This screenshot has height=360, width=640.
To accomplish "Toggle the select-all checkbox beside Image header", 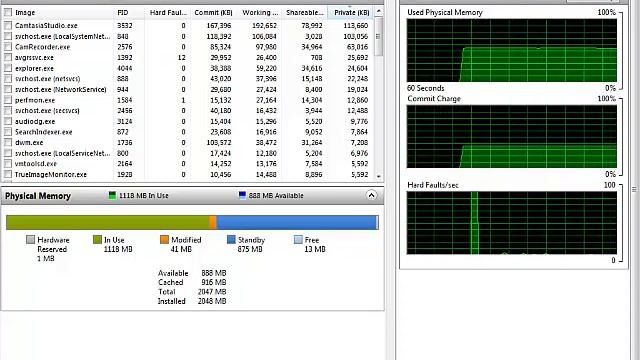I will pos(8,12).
